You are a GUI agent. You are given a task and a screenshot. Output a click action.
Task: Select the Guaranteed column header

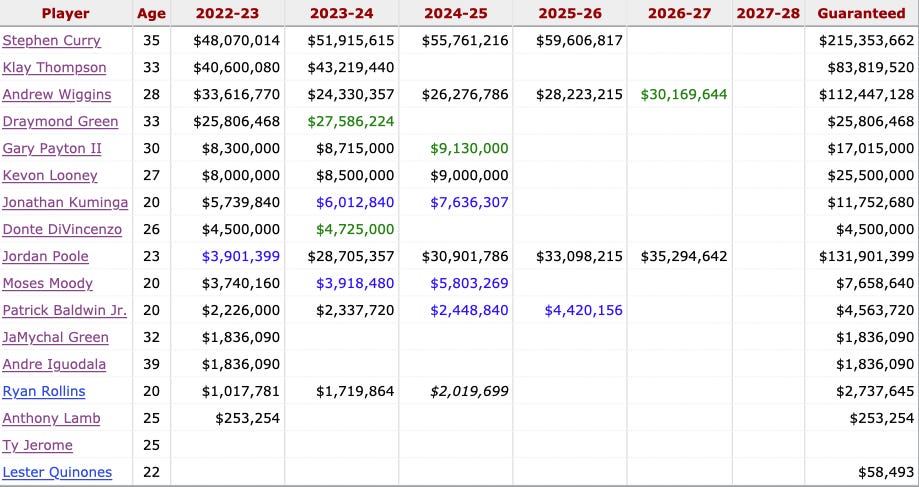tap(862, 13)
